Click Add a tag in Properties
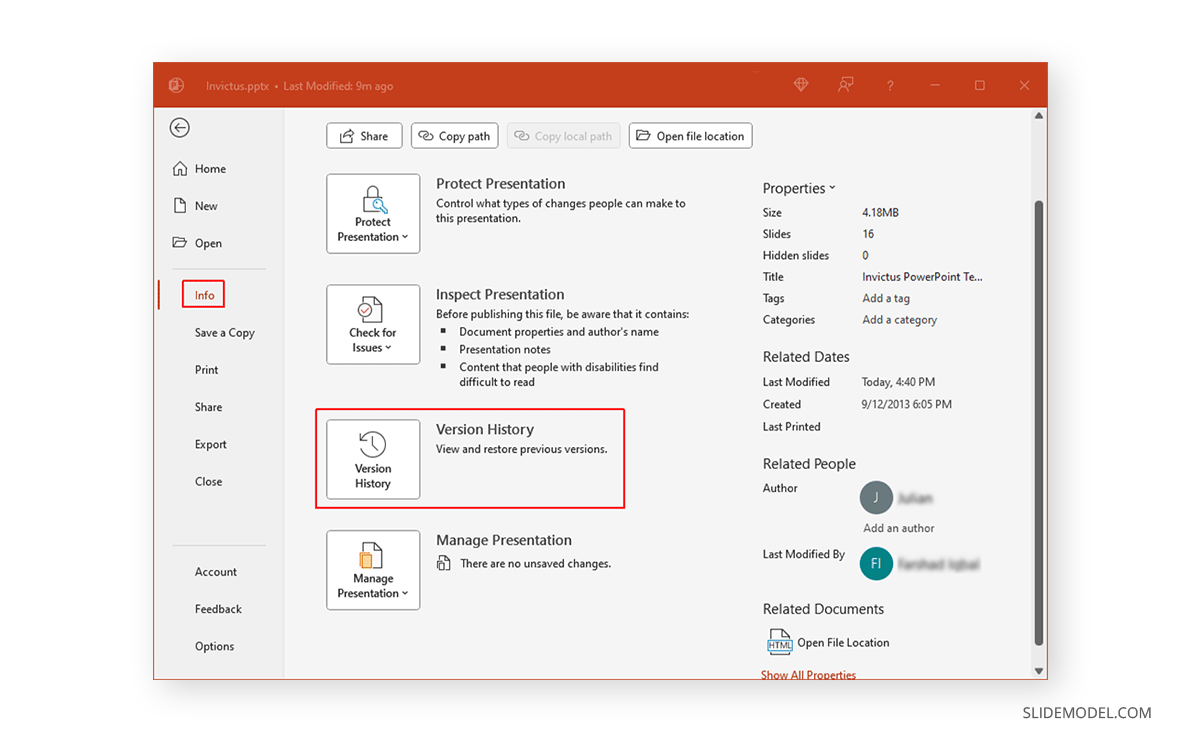This screenshot has height=743, width=1200. click(886, 298)
